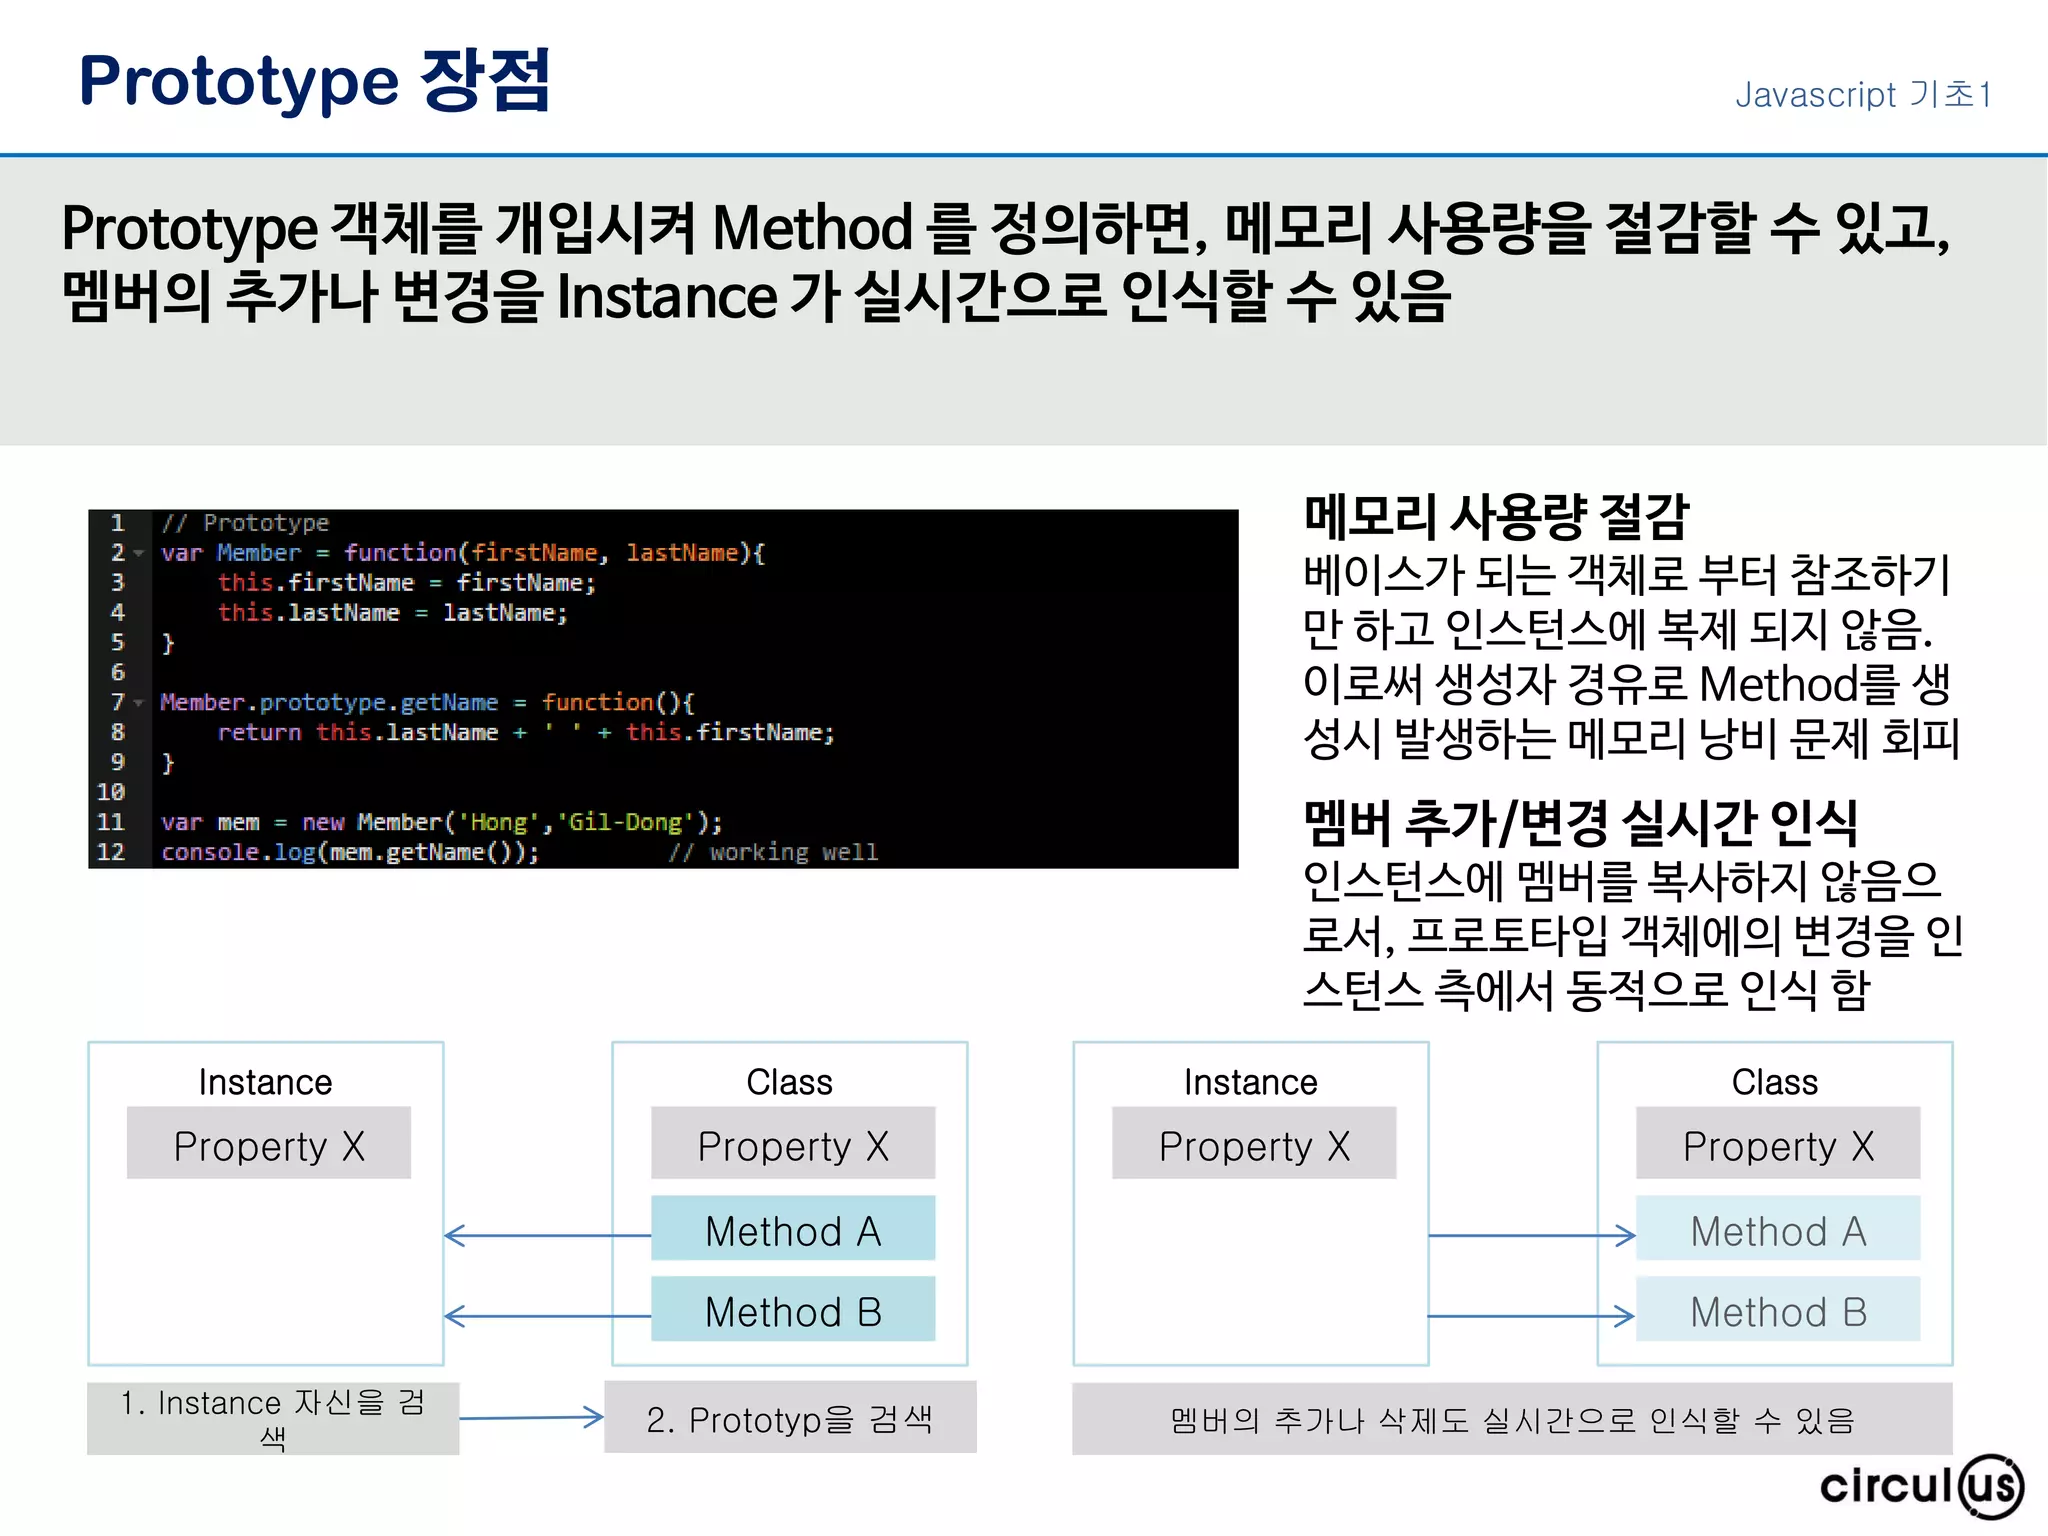This screenshot has height=1536, width=2048.
Task: Collapse code fold arrow on line 2
Action: point(139,553)
